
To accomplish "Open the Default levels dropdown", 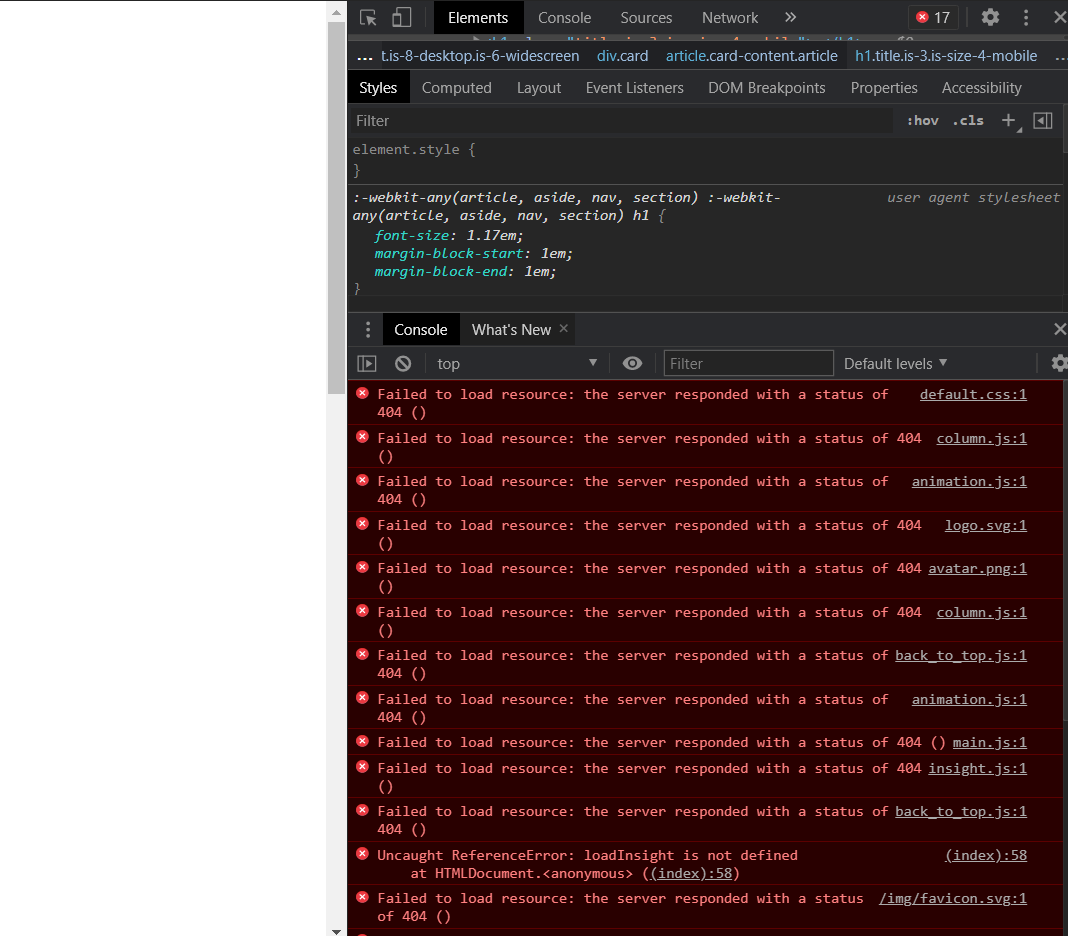I will [x=893, y=363].
